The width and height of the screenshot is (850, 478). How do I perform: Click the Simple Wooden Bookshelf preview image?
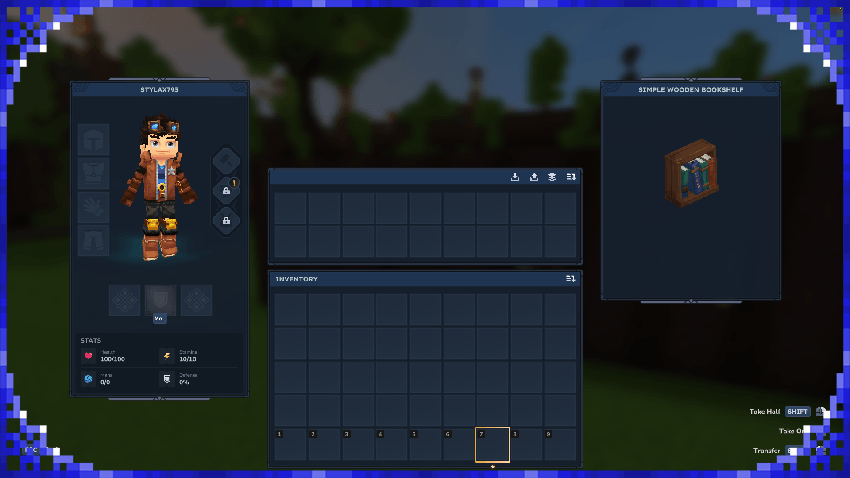point(690,172)
